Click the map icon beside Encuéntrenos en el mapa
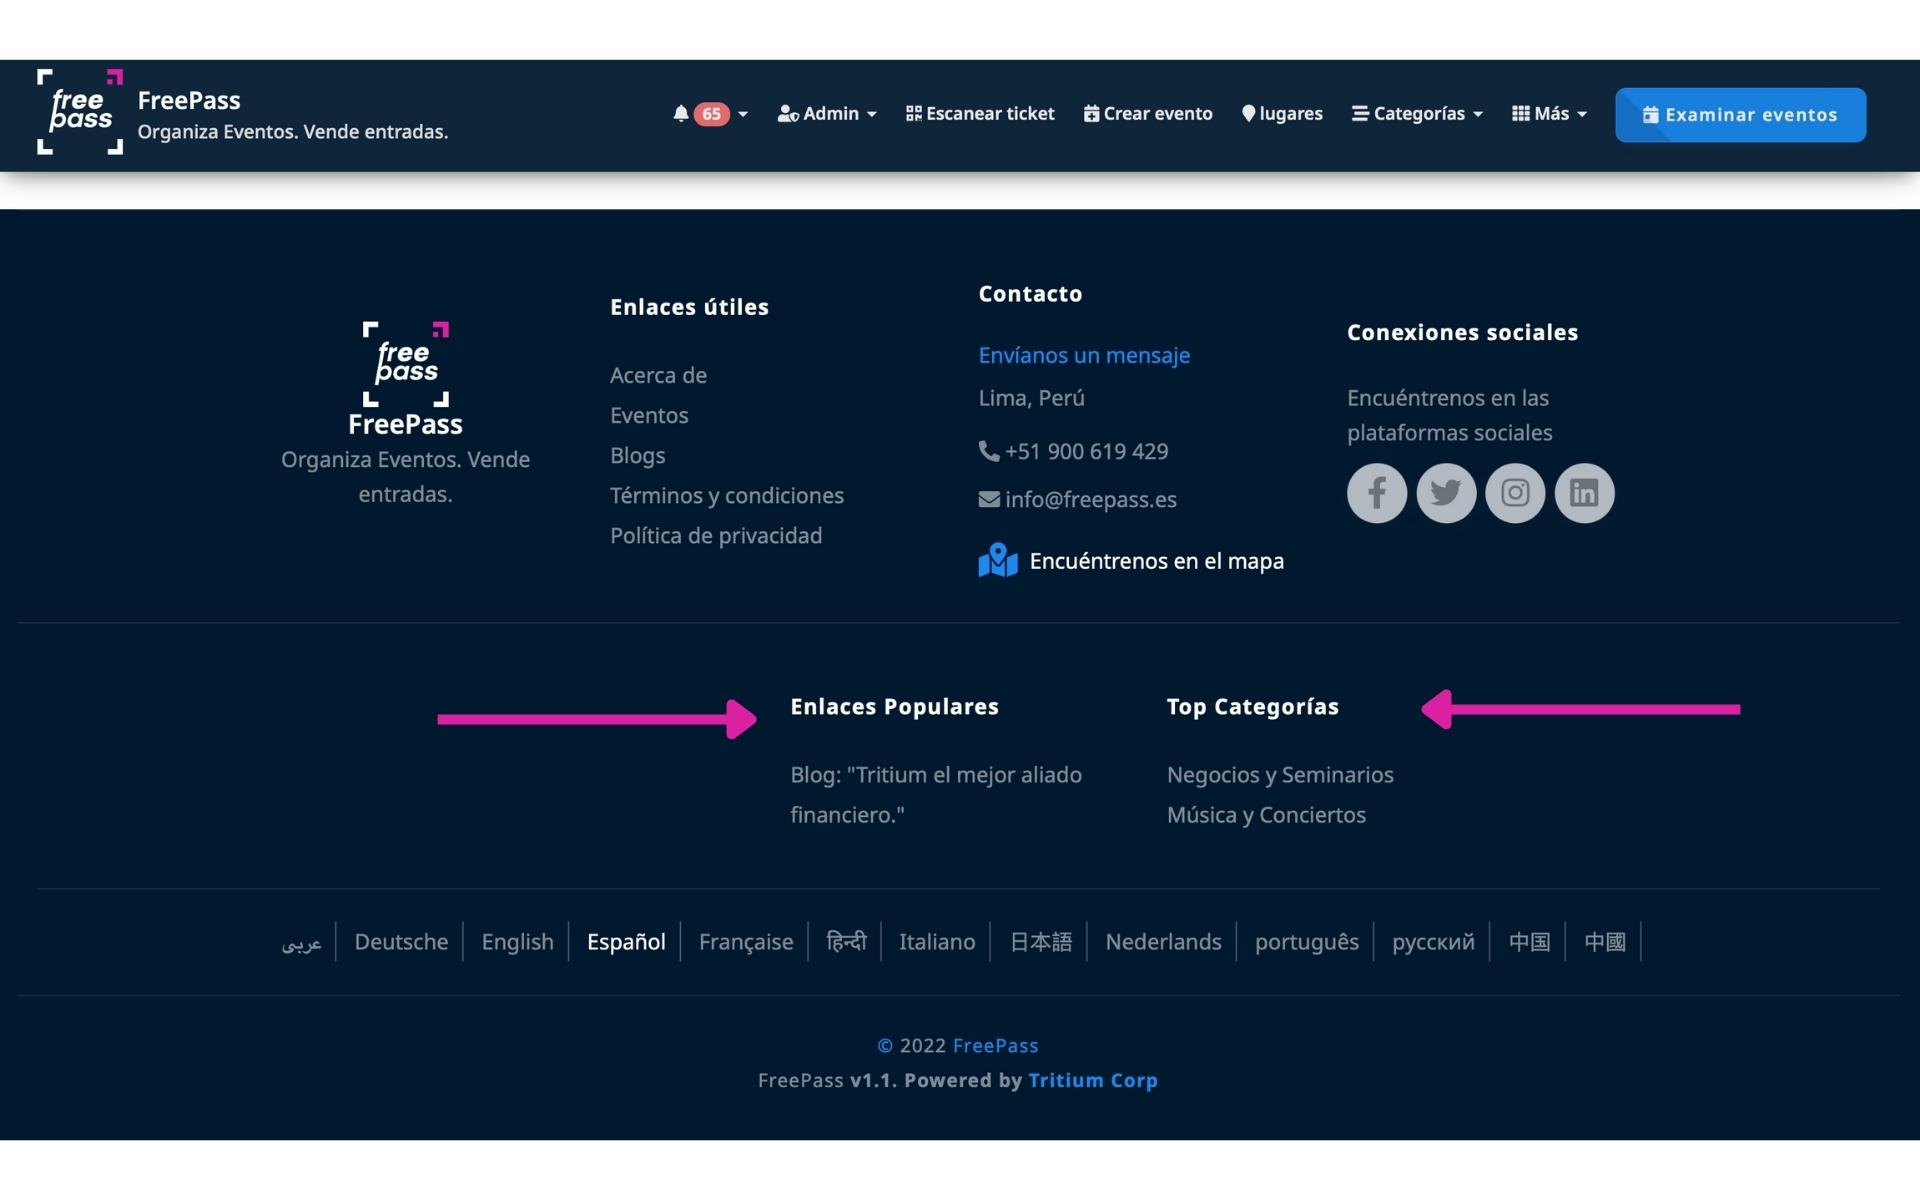The width and height of the screenshot is (1920, 1200). (x=997, y=561)
